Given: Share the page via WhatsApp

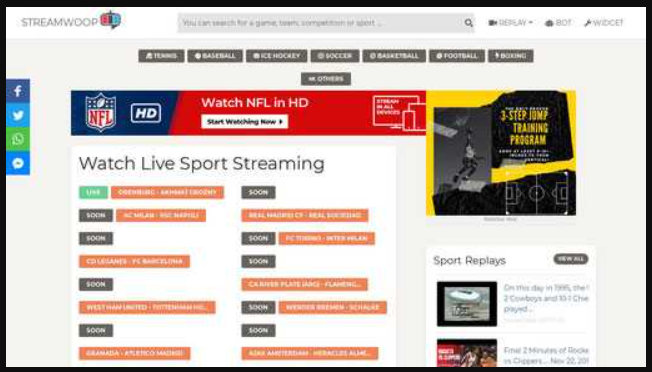Looking at the screenshot, I should click(x=18, y=139).
